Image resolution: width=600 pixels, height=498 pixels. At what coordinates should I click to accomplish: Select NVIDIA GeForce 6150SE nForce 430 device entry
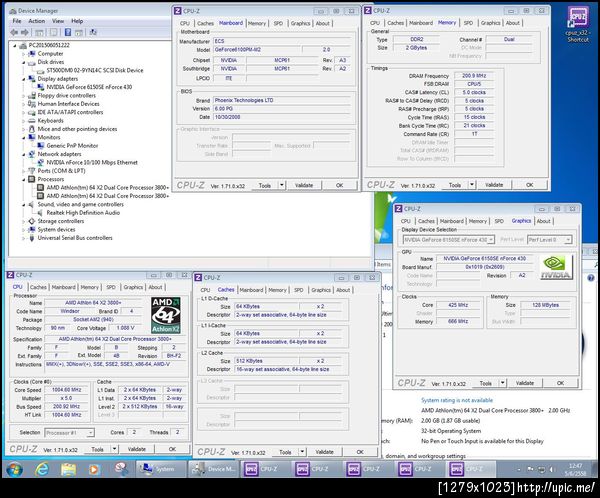[x=89, y=87]
